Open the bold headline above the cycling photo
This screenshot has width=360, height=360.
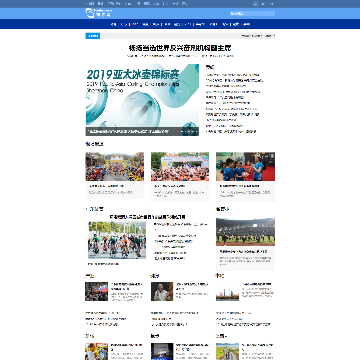[148, 217]
